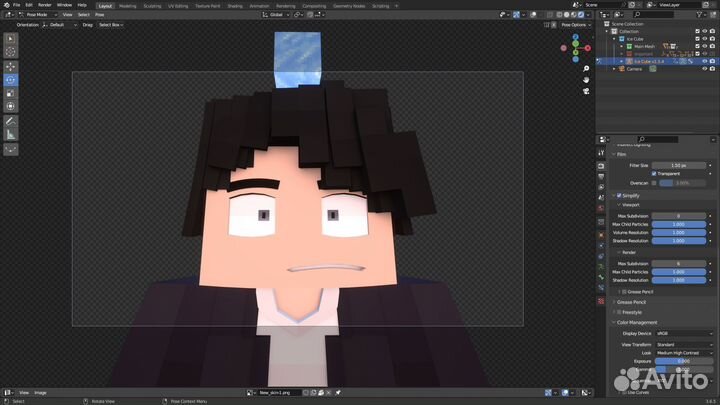The width and height of the screenshot is (720, 405).
Task: Open the Window menu
Action: [x=64, y=5]
